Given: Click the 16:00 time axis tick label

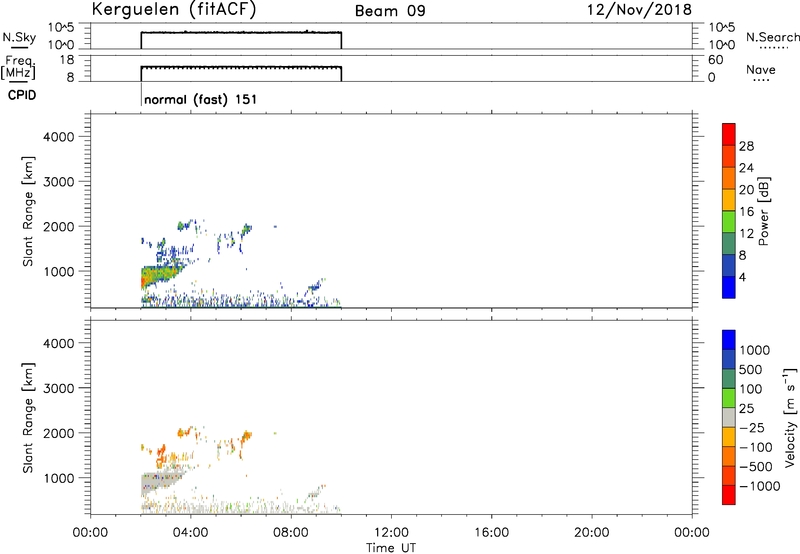Looking at the screenshot, I should click(x=491, y=533).
